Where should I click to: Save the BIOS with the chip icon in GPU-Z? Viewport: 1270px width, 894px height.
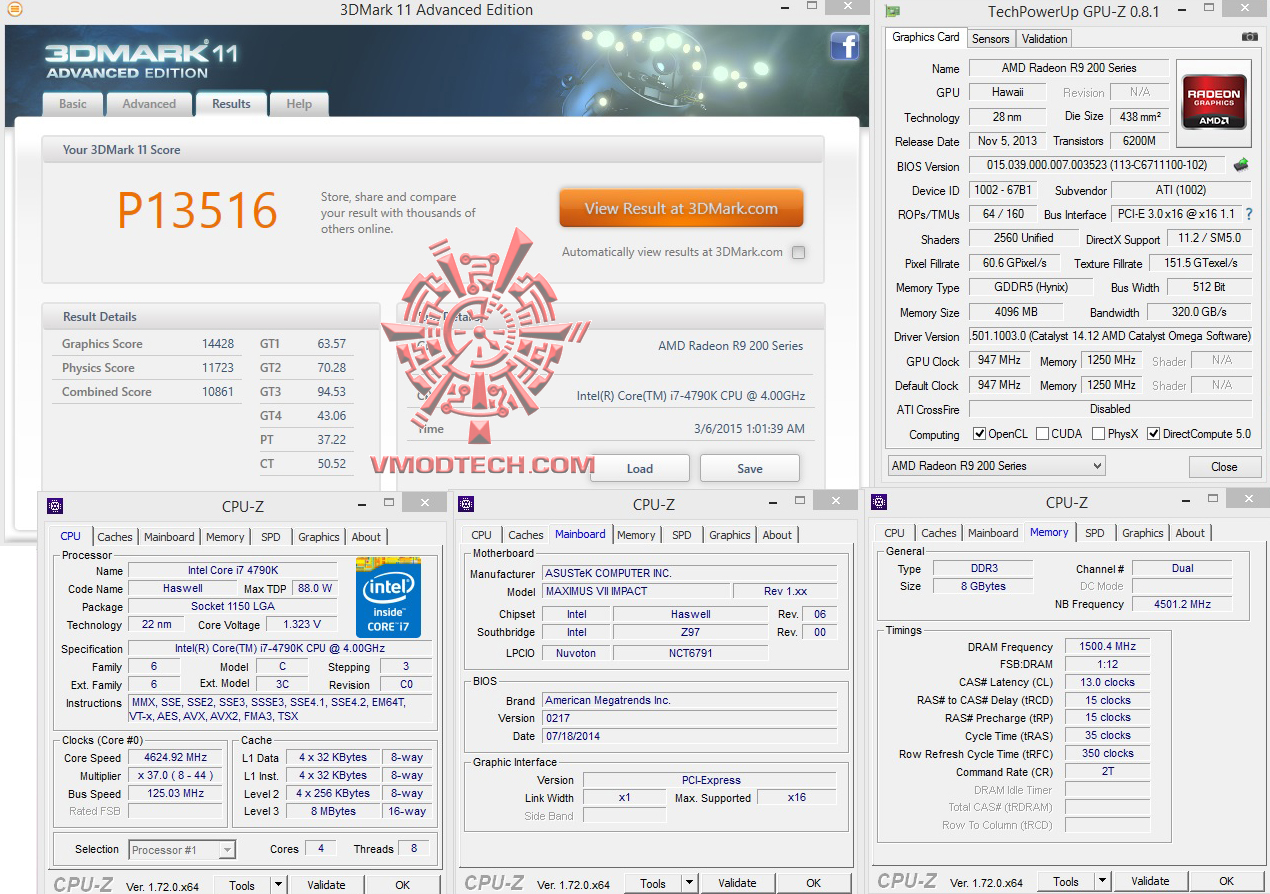point(1241,165)
